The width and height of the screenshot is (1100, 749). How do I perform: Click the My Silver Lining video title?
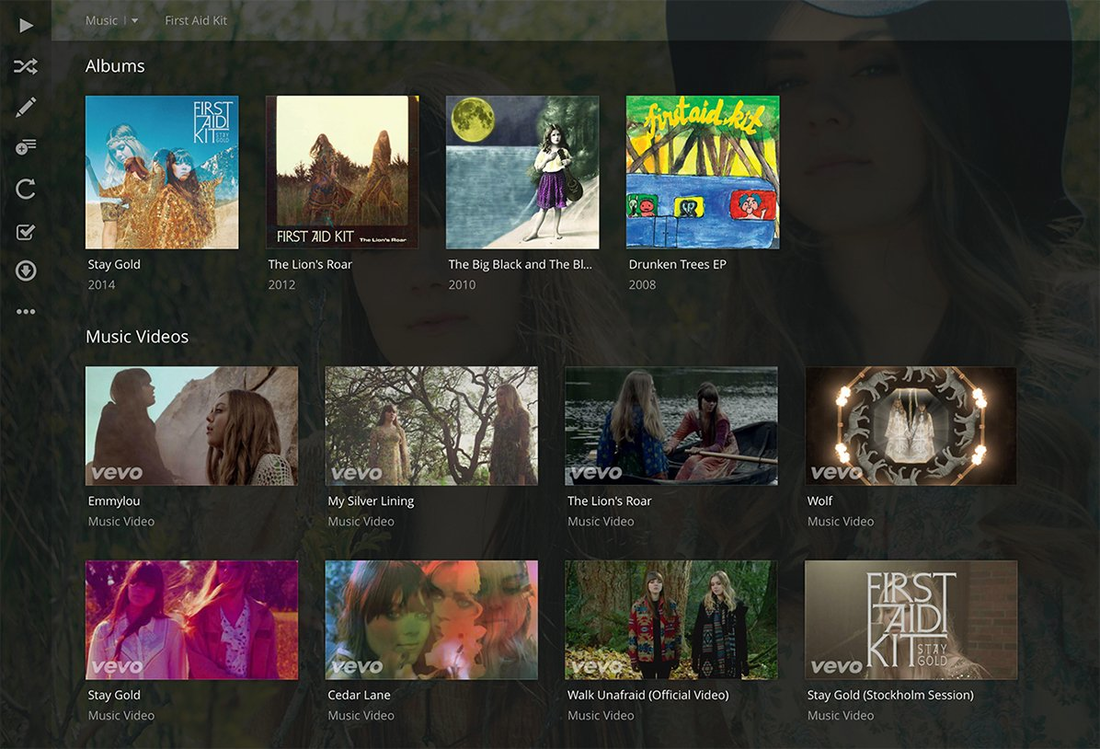(371, 501)
